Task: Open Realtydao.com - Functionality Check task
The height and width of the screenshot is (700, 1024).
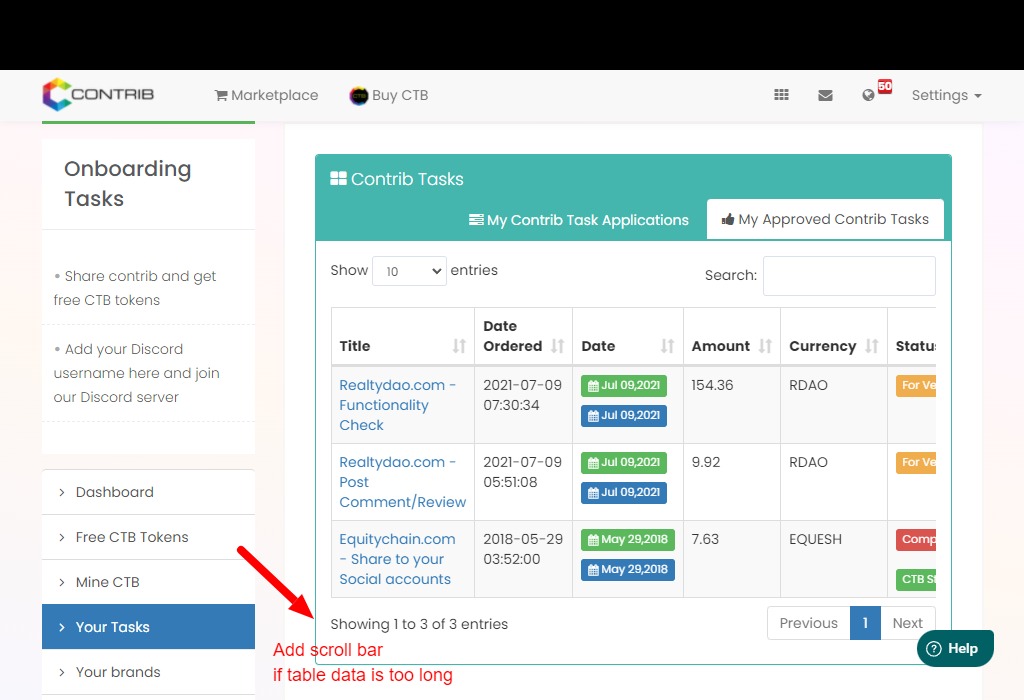Action: (397, 405)
